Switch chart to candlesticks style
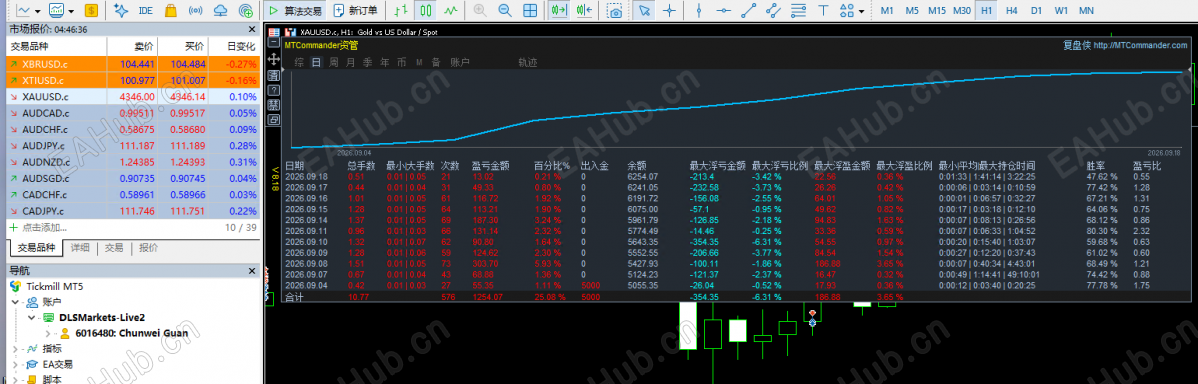 click(426, 11)
